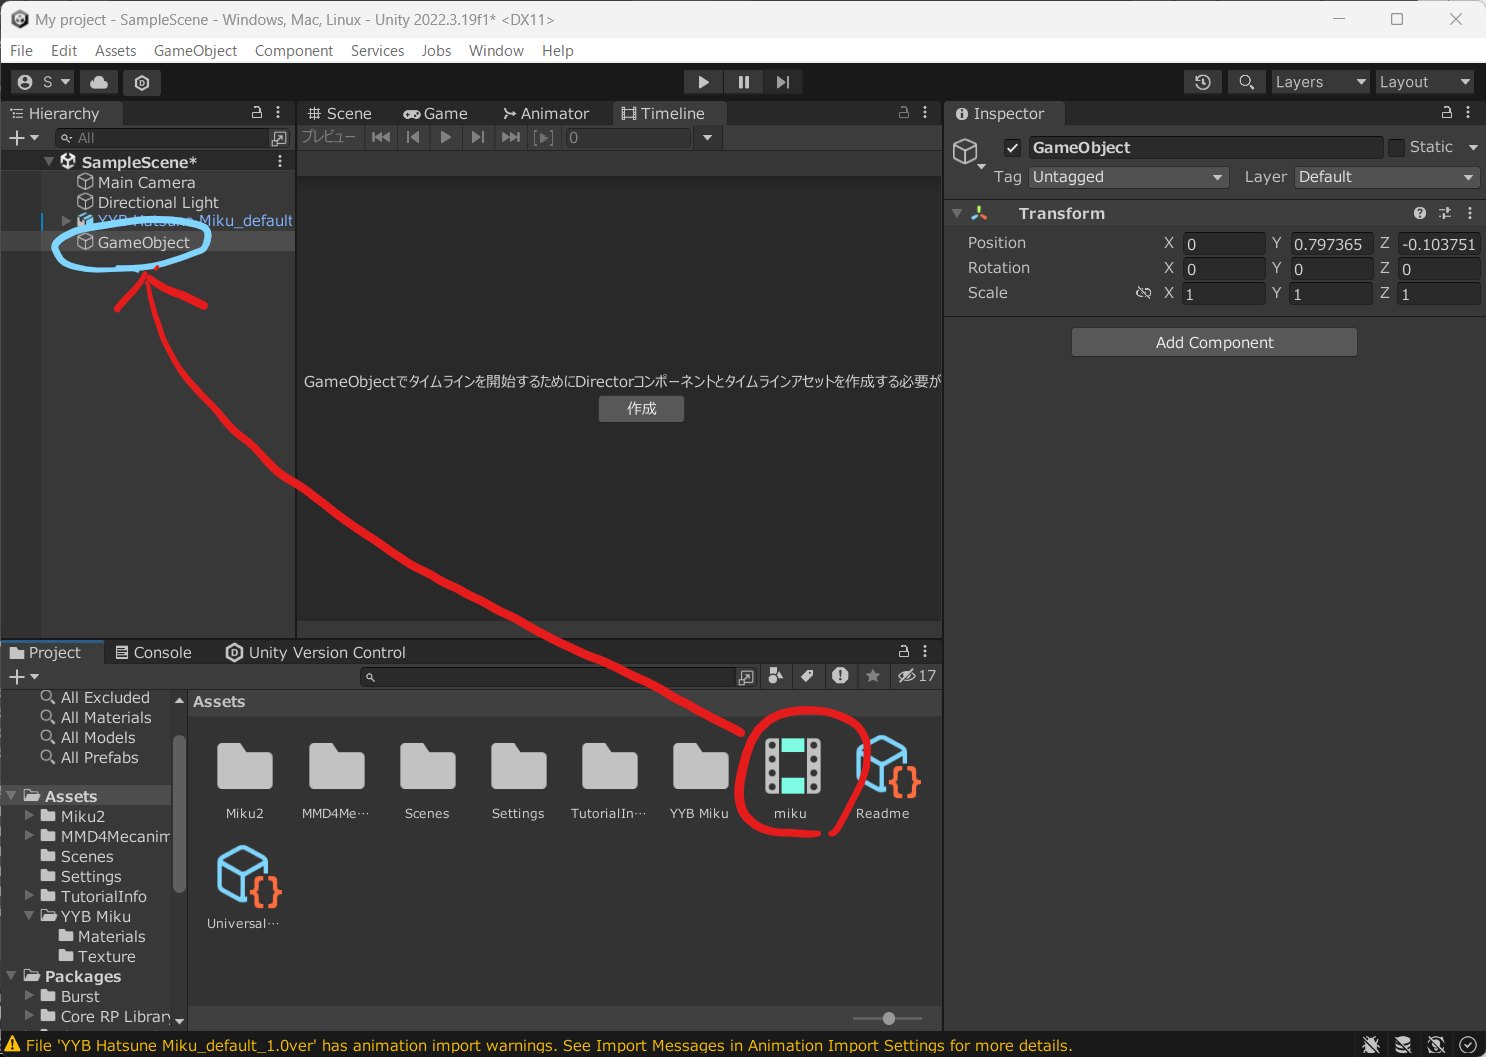1486x1057 pixels.
Task: Open the Tag dropdown showing Untagged
Action: pos(1128,177)
